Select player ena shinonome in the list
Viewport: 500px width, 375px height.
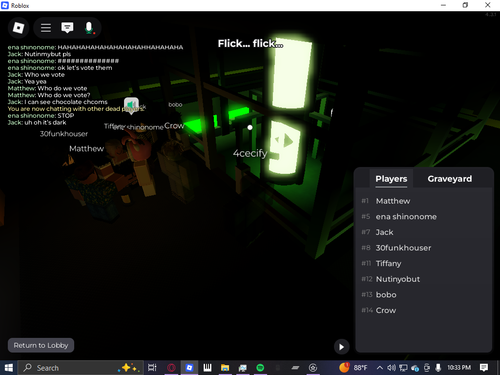(x=424, y=217)
